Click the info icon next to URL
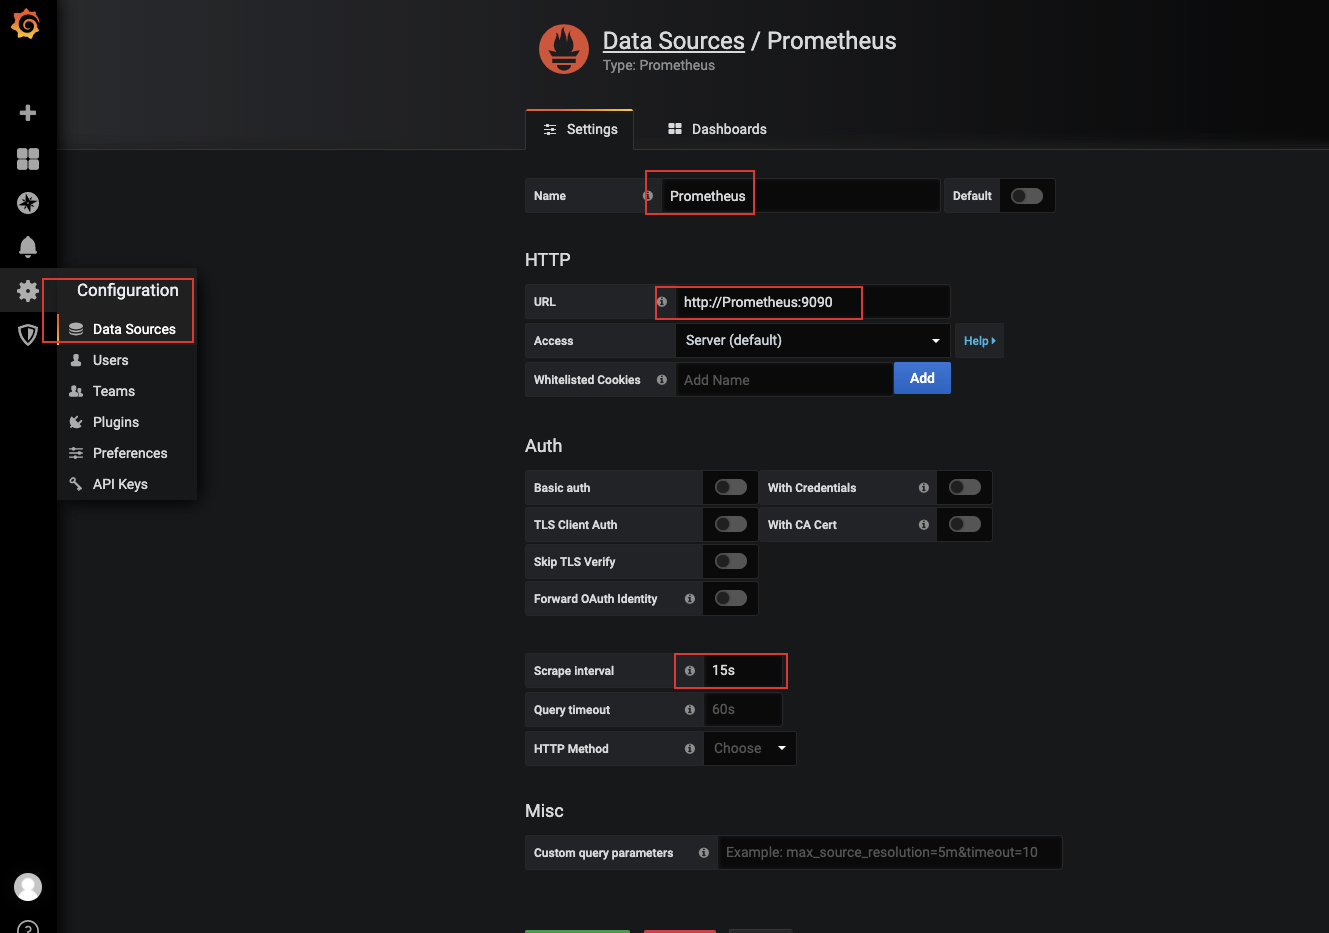This screenshot has width=1329, height=933. pyautogui.click(x=662, y=301)
